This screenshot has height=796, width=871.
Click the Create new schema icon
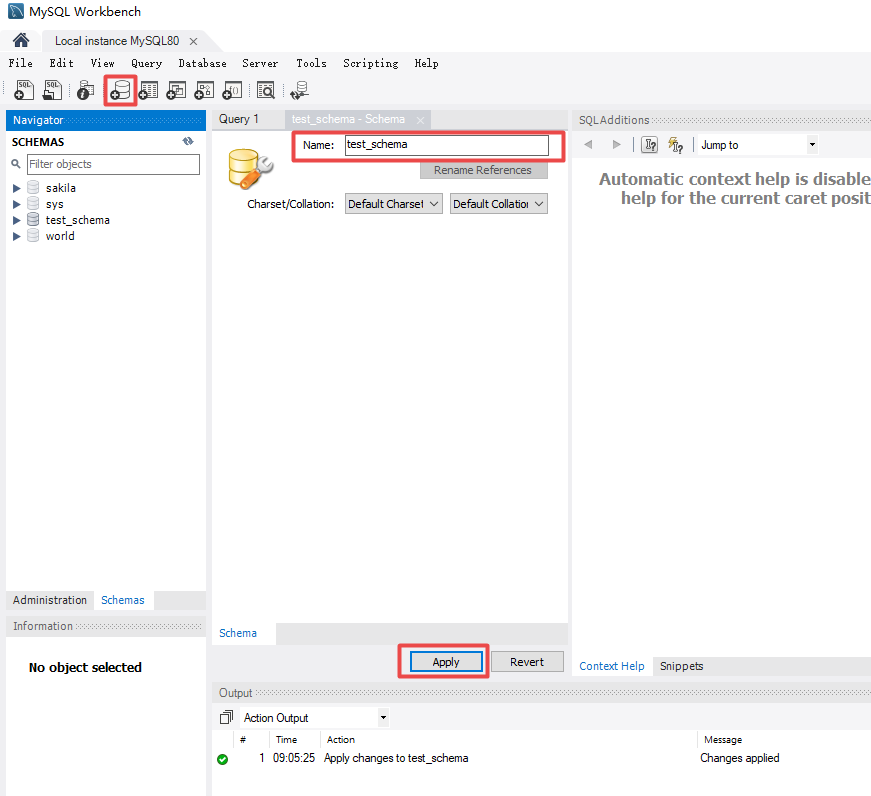(x=120, y=90)
